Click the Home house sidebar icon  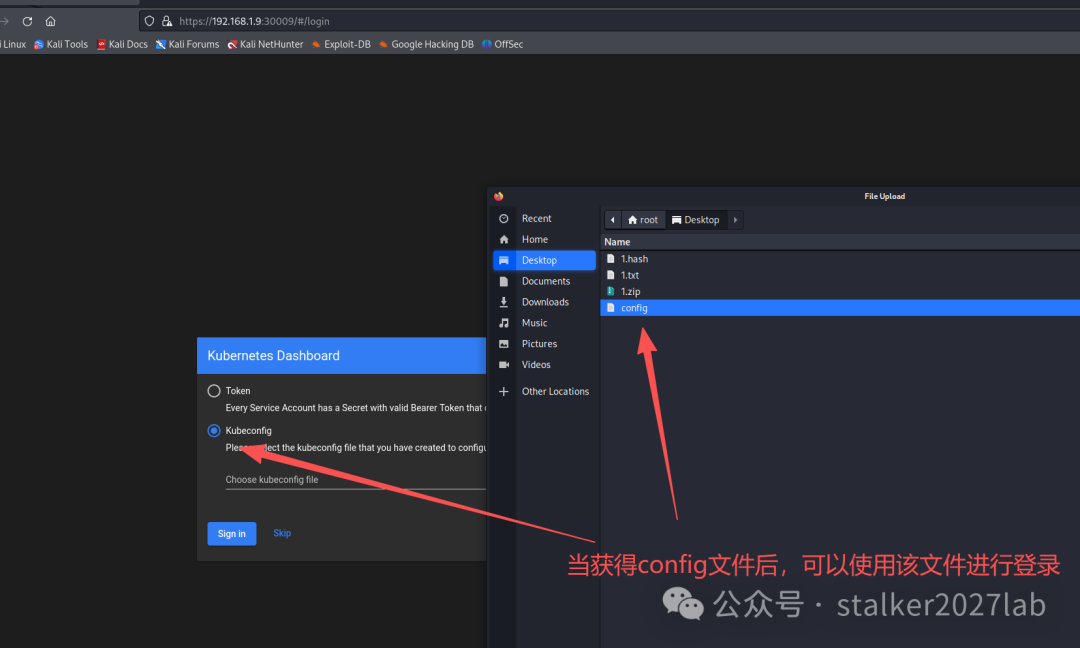point(503,239)
